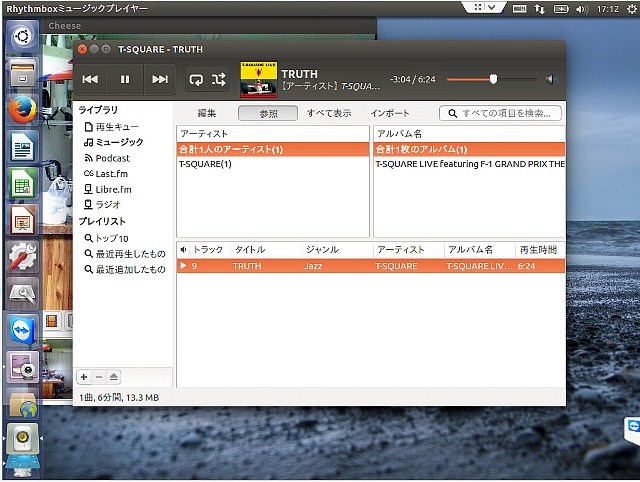Click the minus remove playlist button

pos(99,377)
